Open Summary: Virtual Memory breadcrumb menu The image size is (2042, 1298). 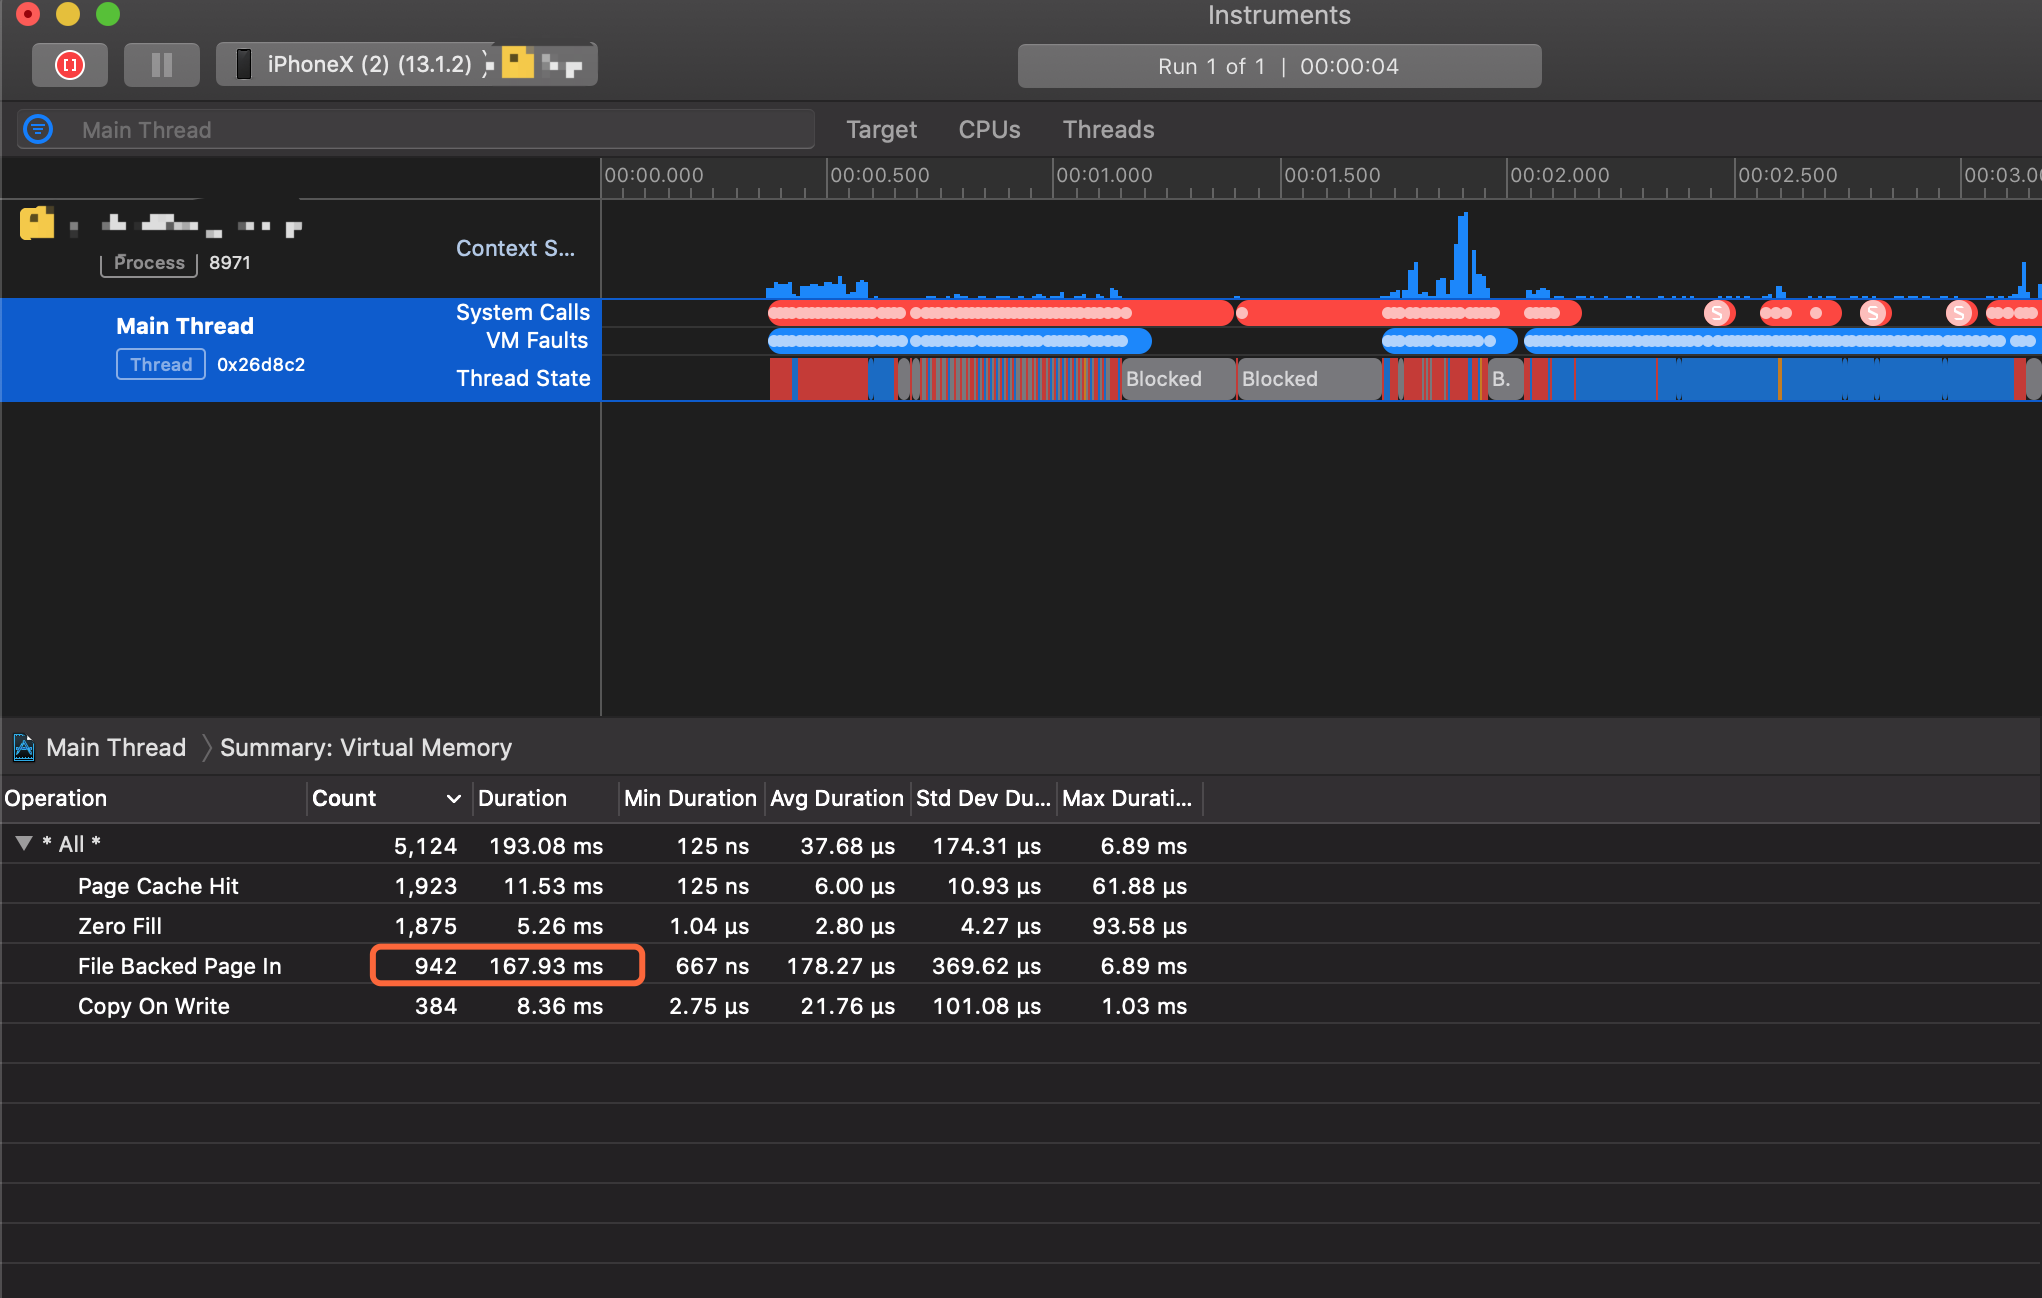point(365,748)
